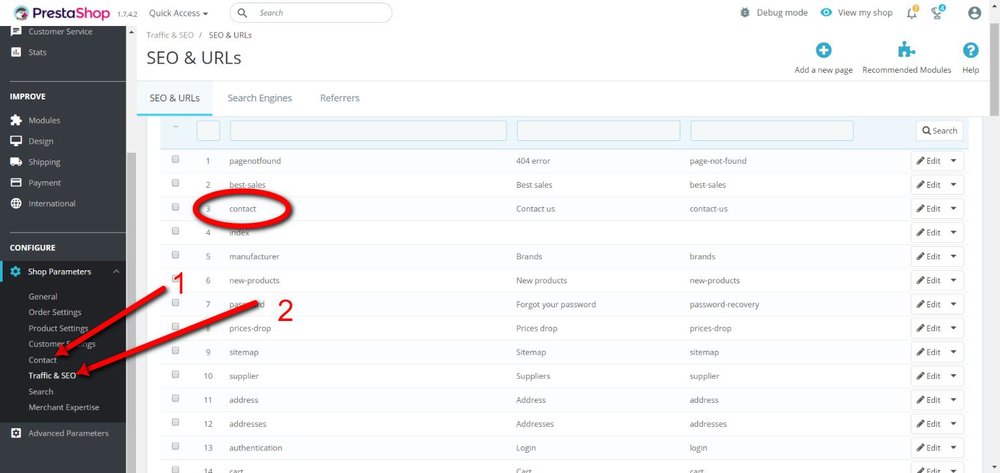Select the checkbox for contact row

[x=175, y=207]
